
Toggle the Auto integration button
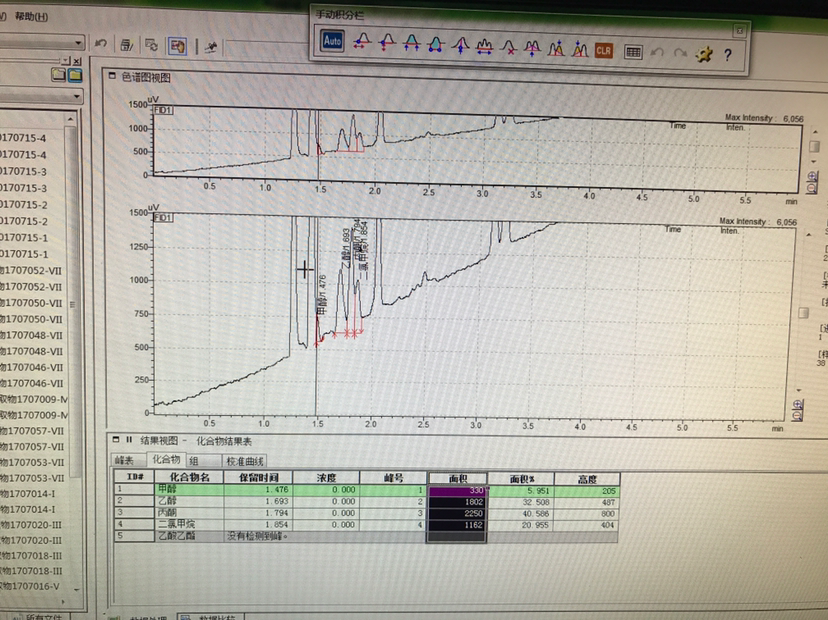(332, 41)
